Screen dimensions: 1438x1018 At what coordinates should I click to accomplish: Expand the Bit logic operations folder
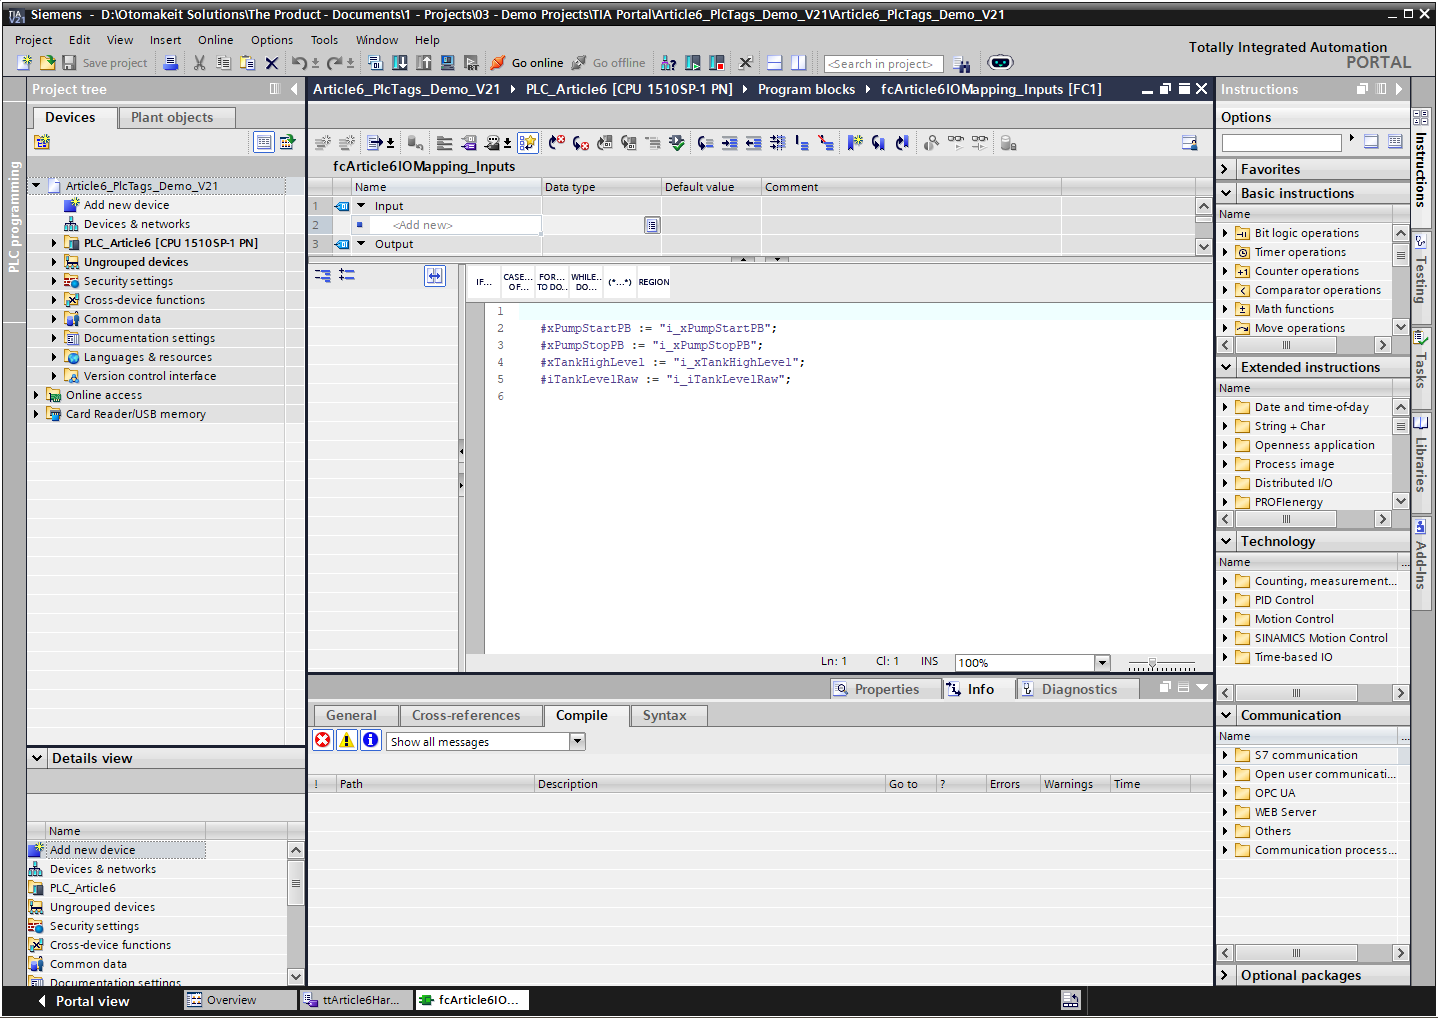[x=1225, y=233]
